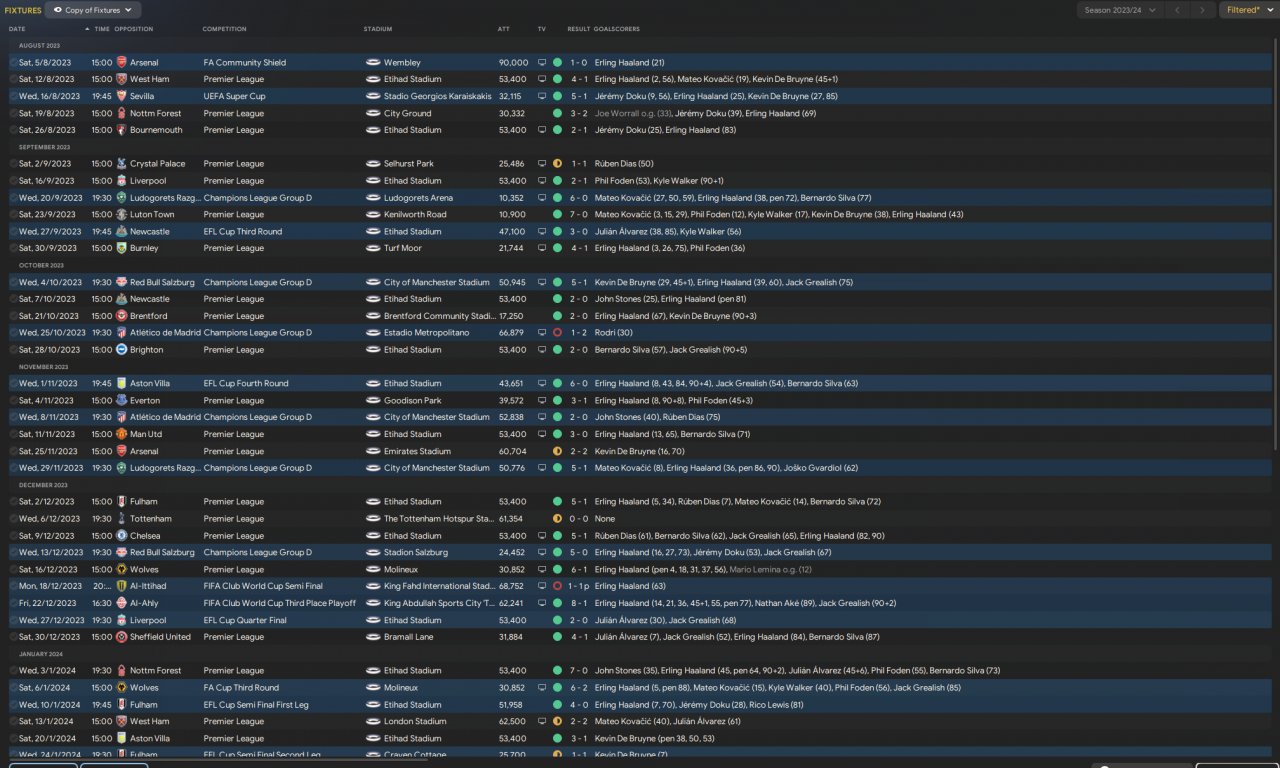The image size is (1280, 768).
Task: Click the Al-Ahly club badge
Action: (121, 603)
